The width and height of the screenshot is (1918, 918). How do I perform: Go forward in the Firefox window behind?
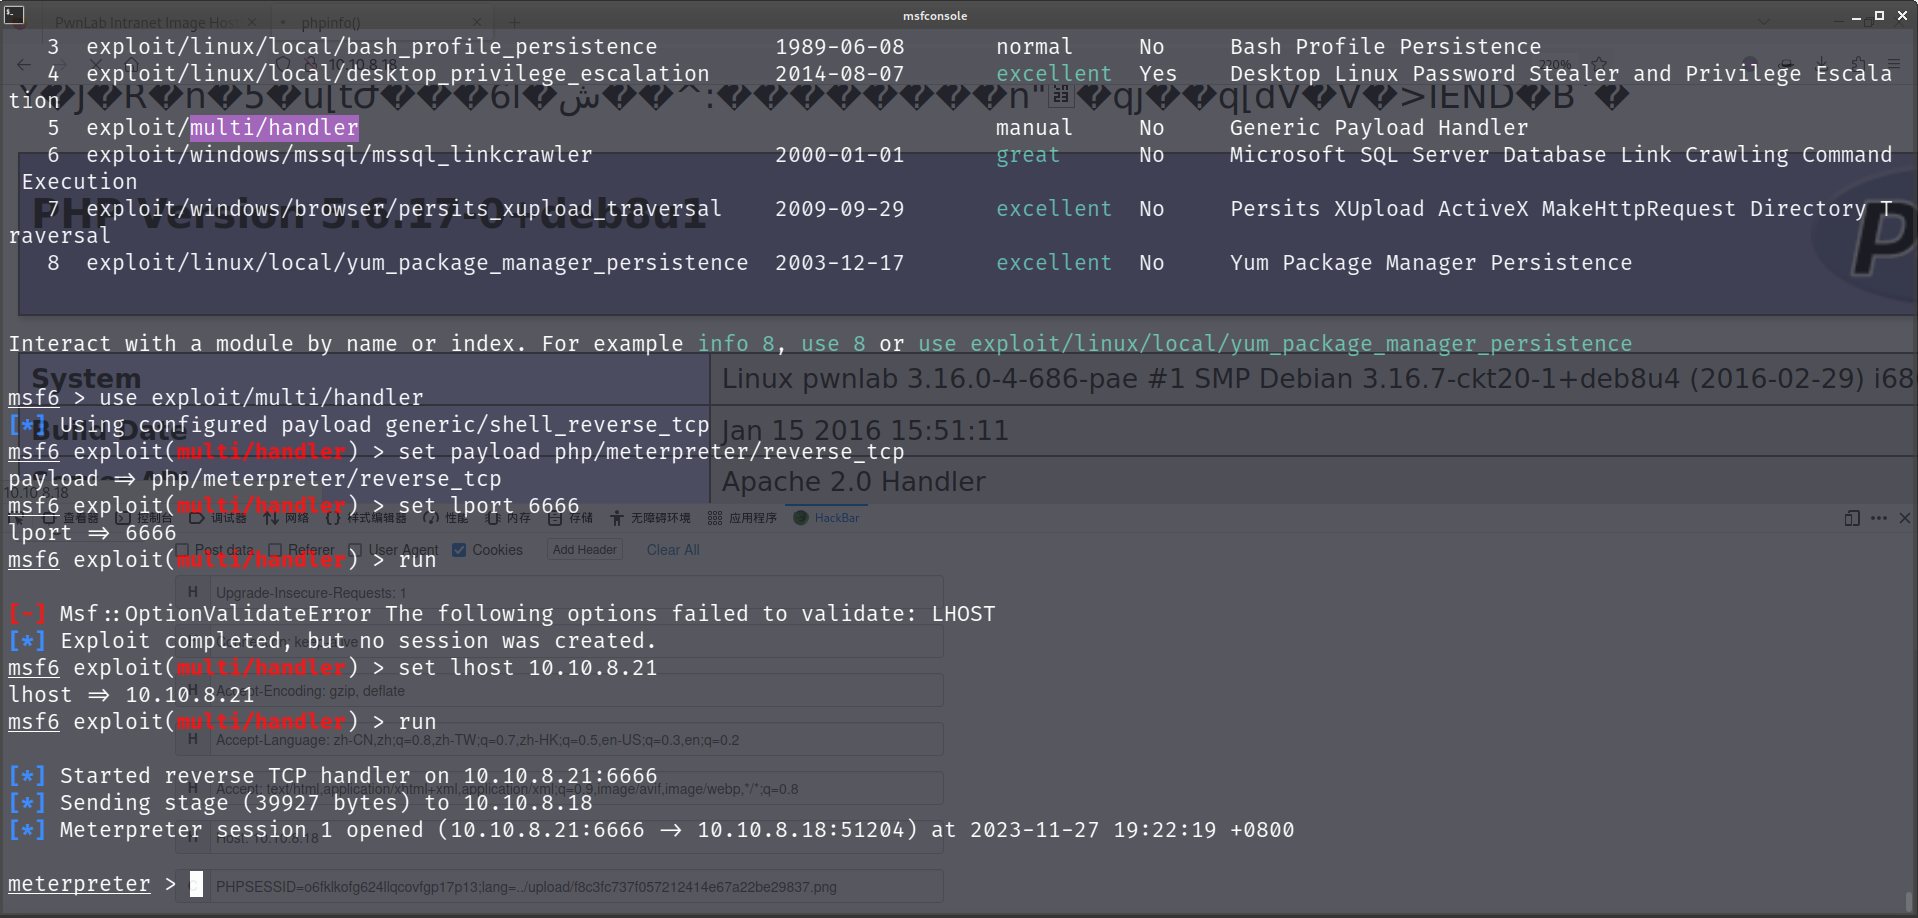tap(60, 65)
